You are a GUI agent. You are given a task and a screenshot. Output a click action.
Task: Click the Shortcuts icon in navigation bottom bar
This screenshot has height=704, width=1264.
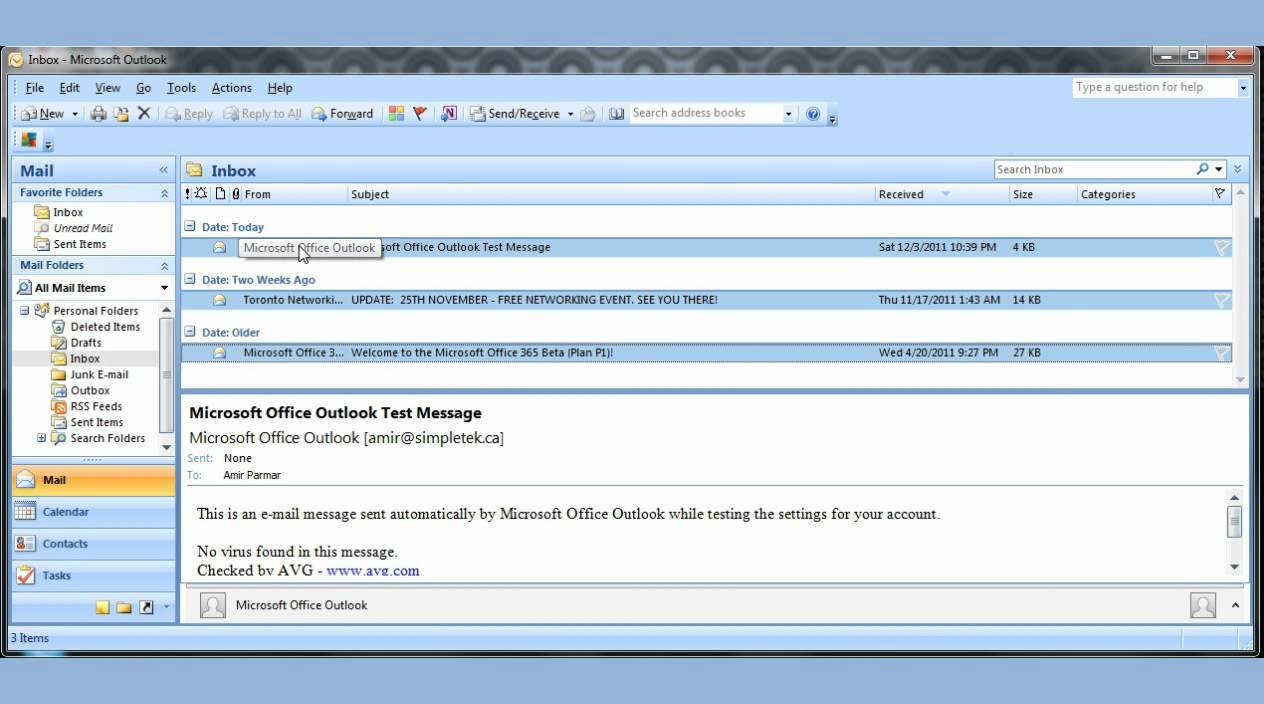coord(146,607)
